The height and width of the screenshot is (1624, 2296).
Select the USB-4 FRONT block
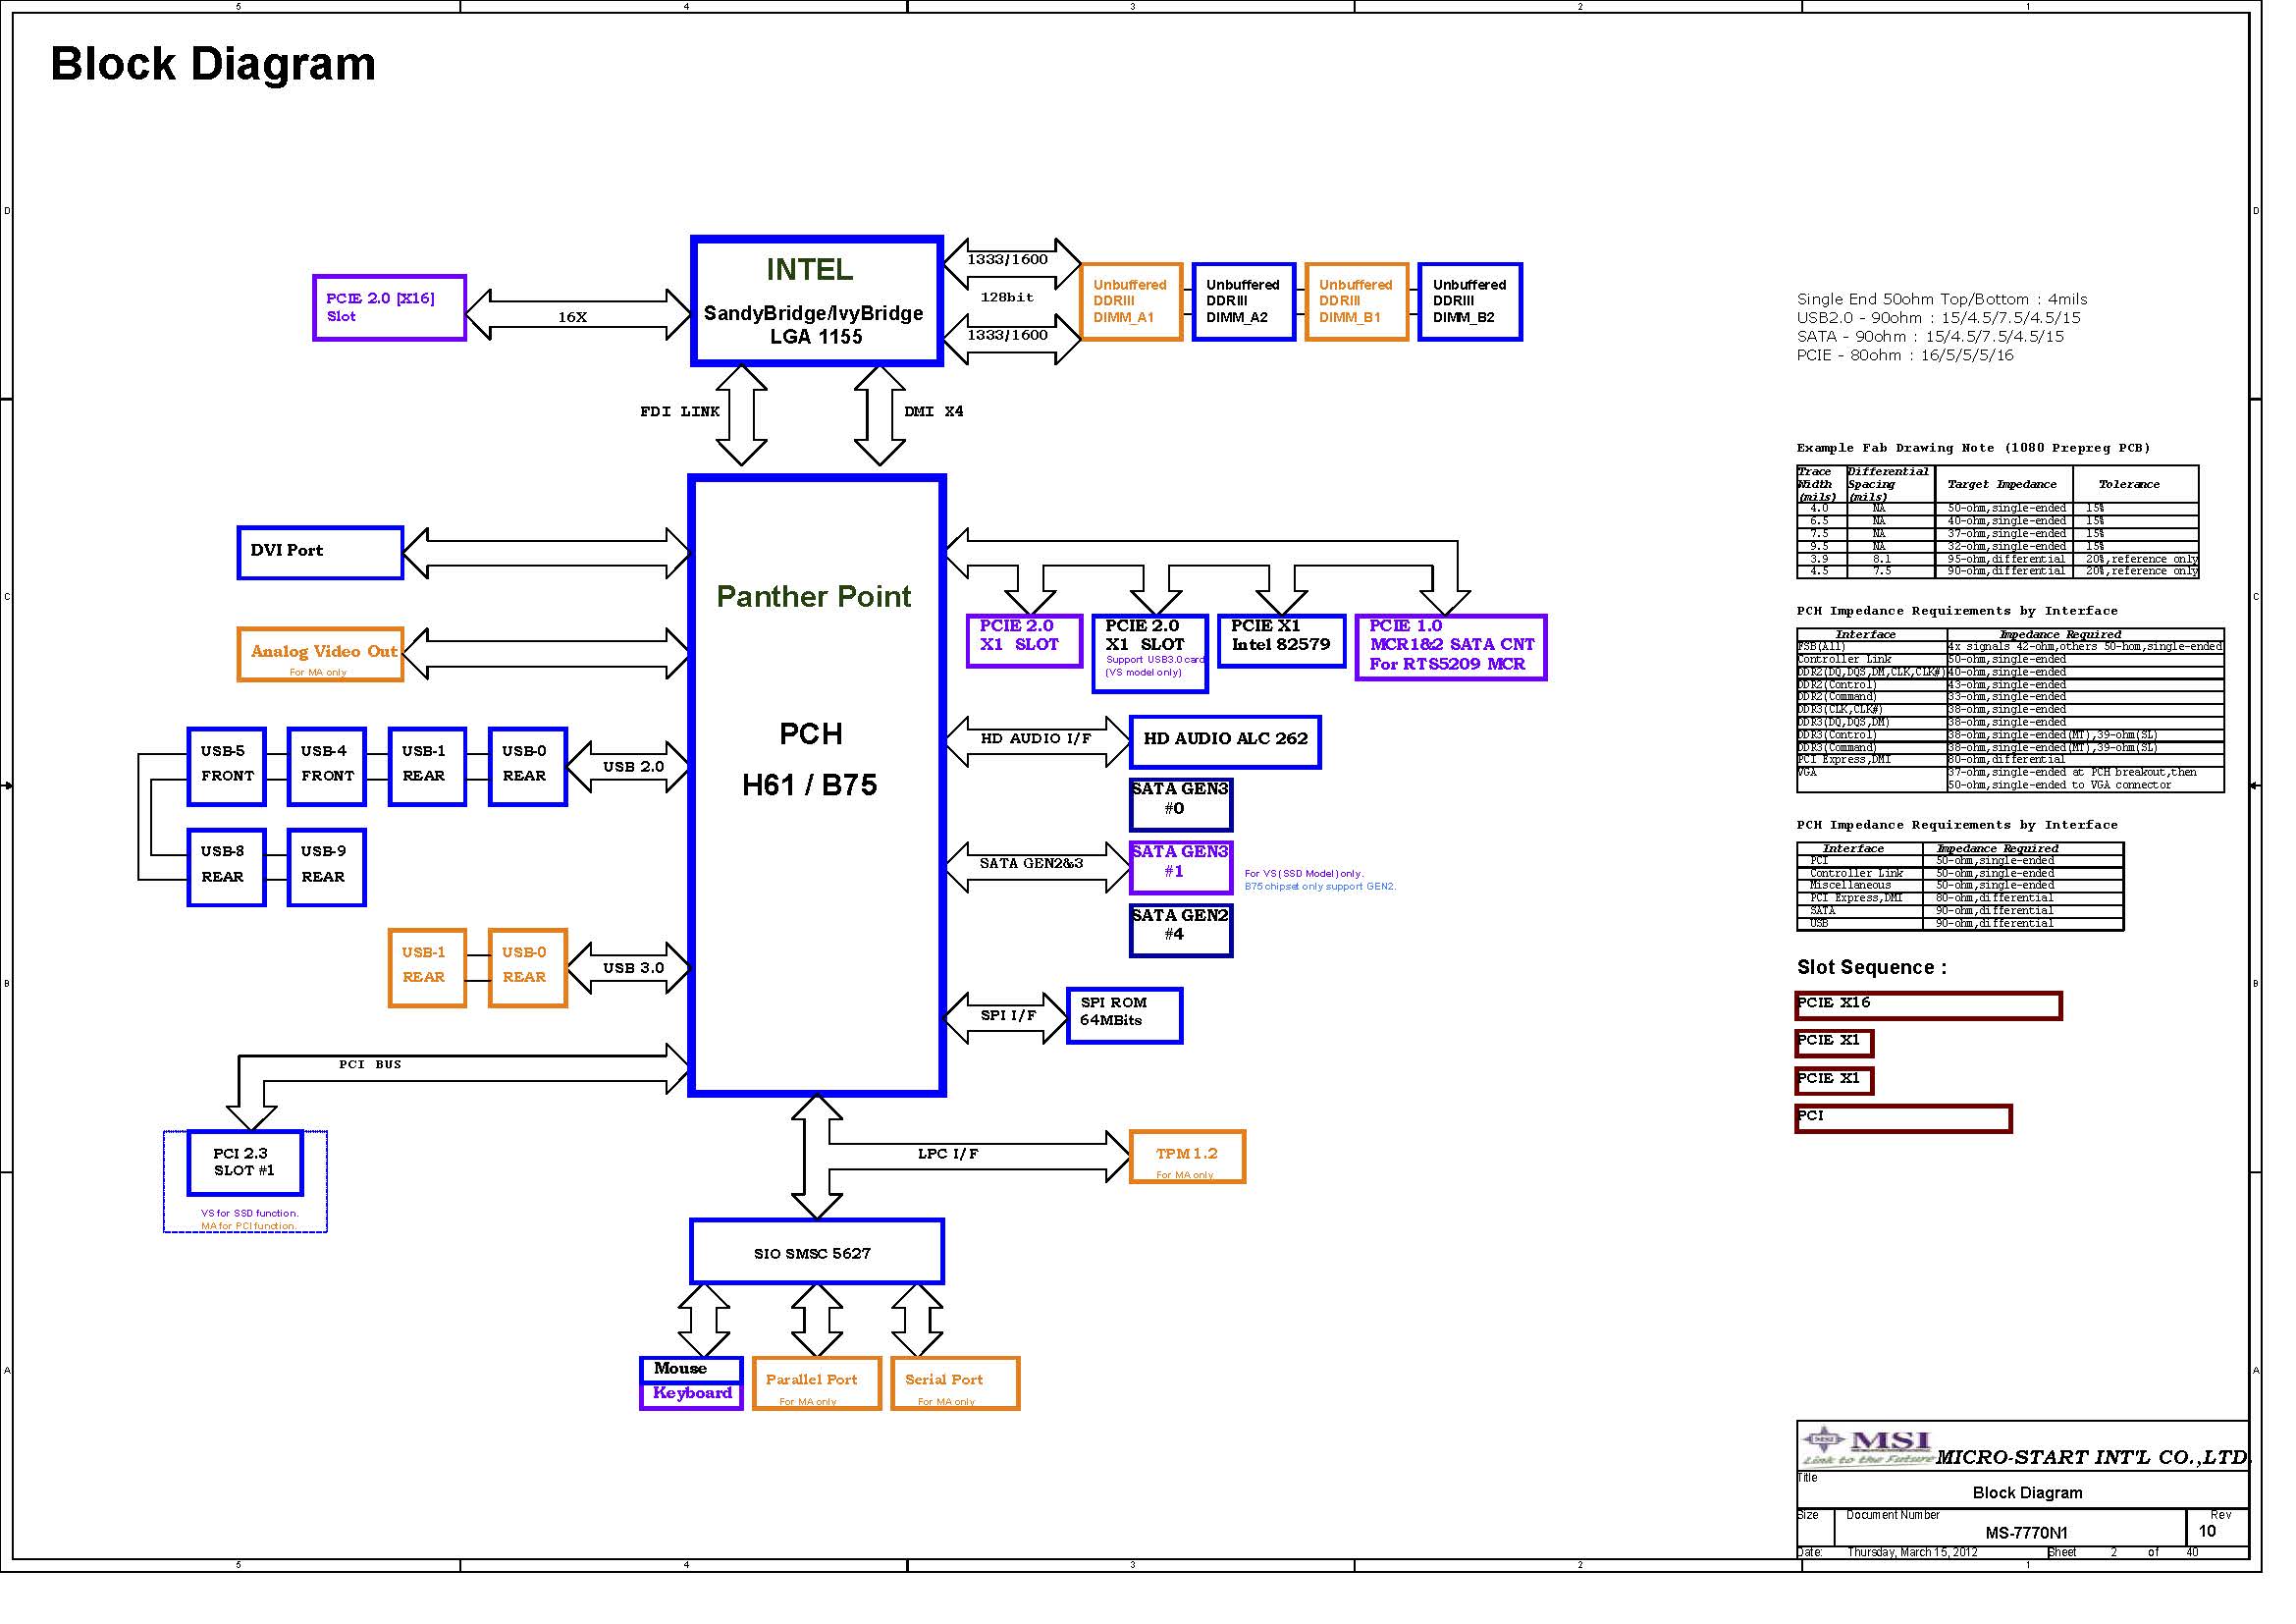tap(327, 767)
